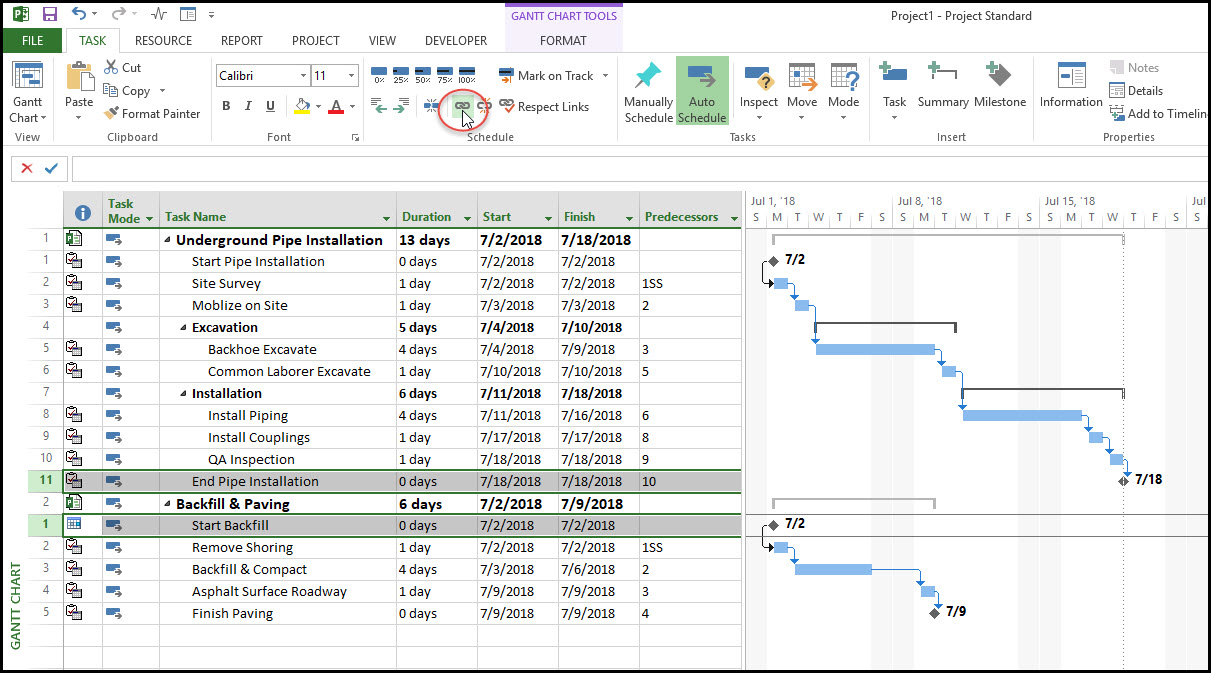This screenshot has width=1211, height=673.
Task: Toggle Bold formatting
Action: pyautogui.click(x=226, y=106)
